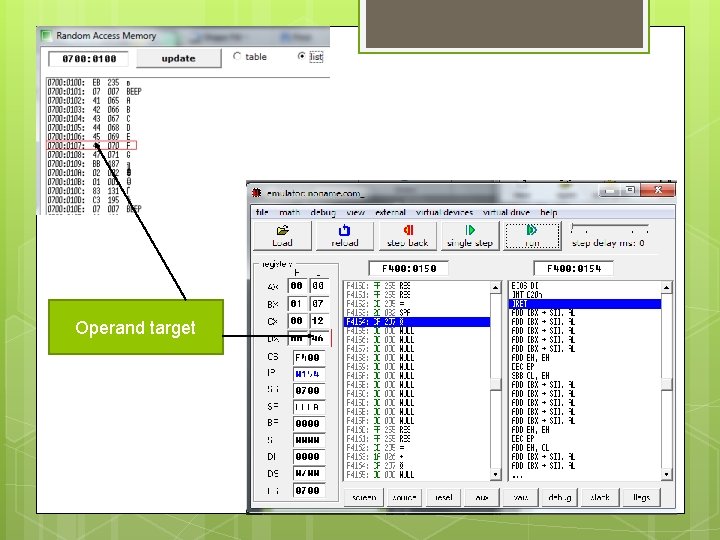720x540 pixels.
Task: Open the virtual devices menu
Action: 444,212
